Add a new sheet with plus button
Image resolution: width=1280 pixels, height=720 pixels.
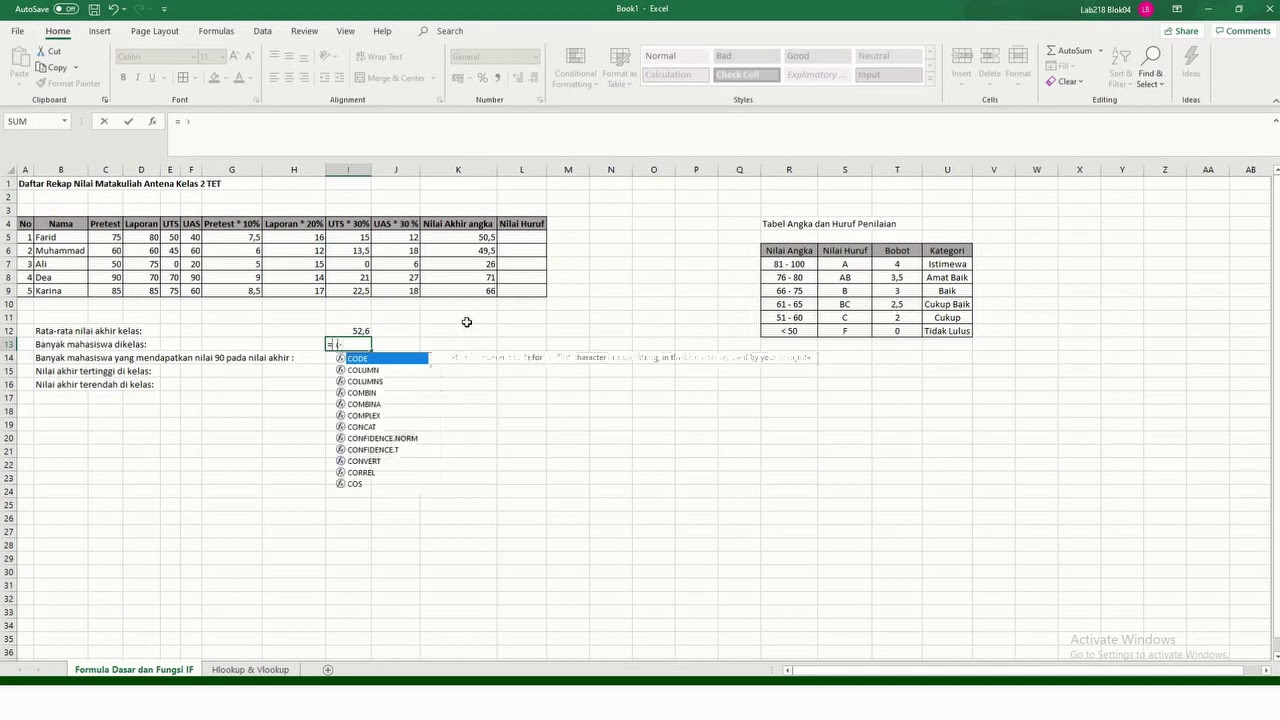point(327,669)
